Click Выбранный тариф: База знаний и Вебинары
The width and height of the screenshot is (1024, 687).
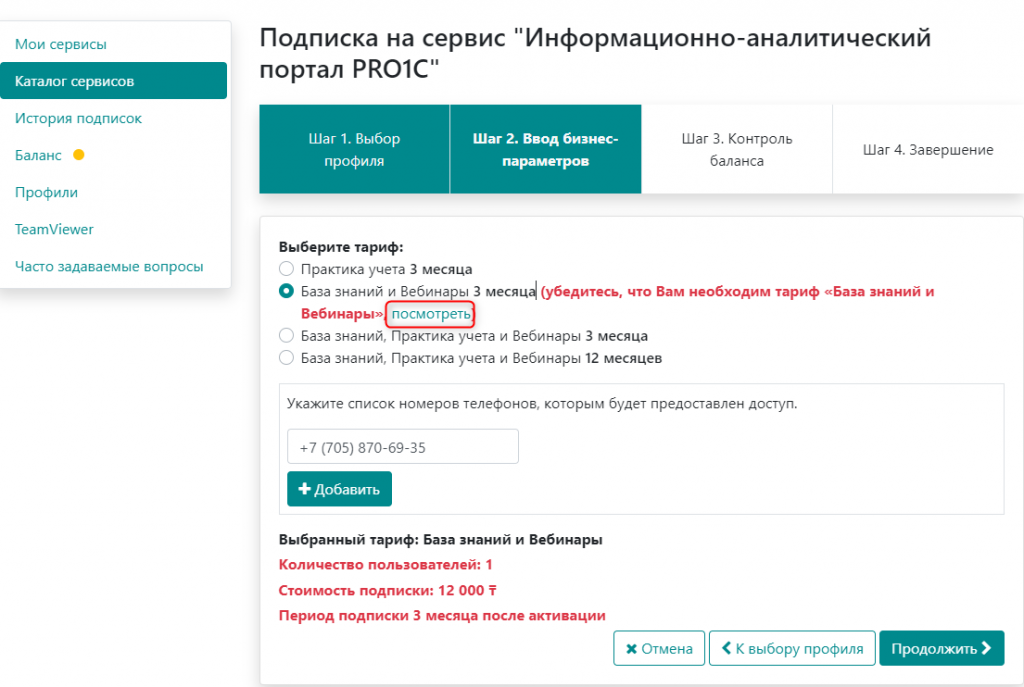point(440,539)
